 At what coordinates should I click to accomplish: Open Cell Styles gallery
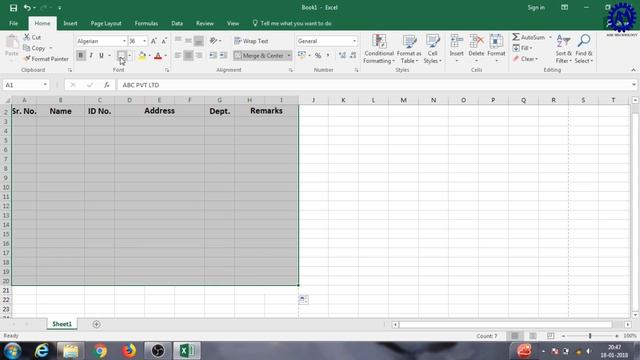click(x=432, y=49)
